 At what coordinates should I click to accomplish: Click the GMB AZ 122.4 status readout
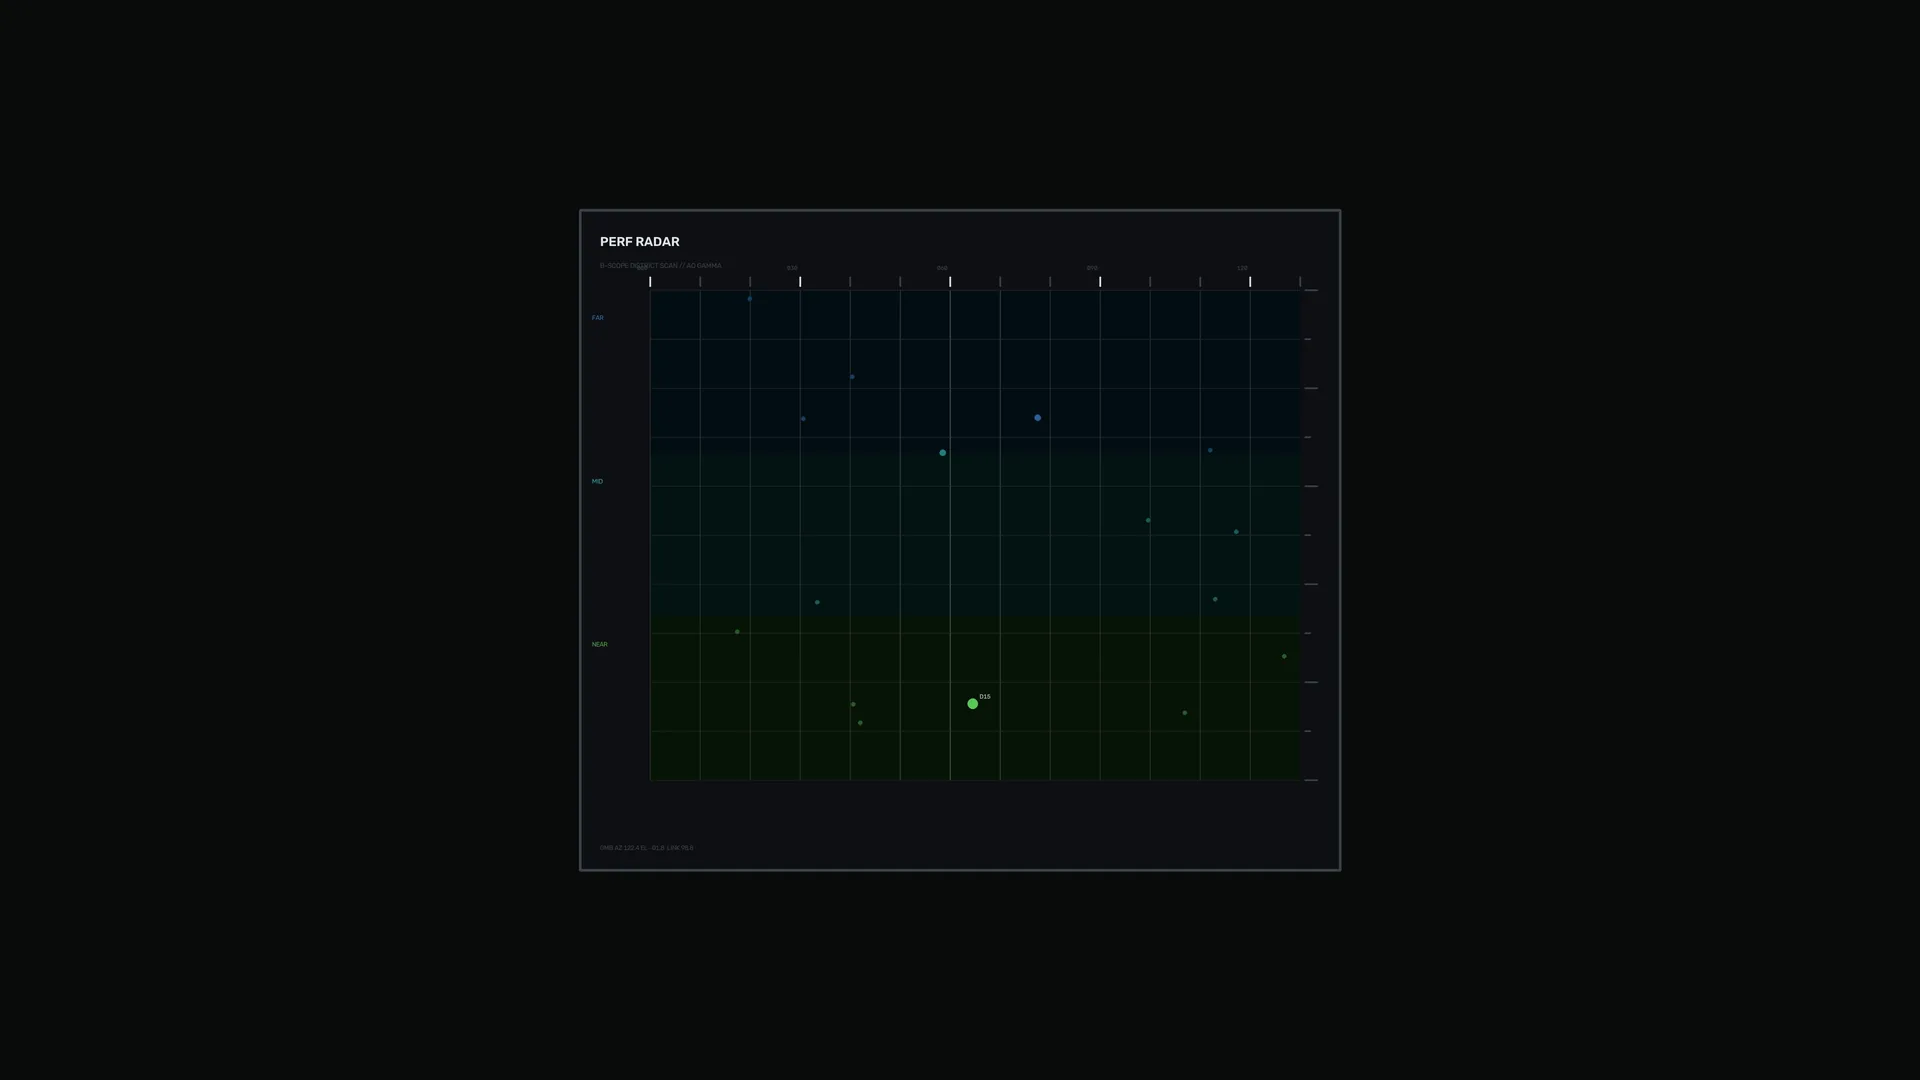(x=646, y=848)
